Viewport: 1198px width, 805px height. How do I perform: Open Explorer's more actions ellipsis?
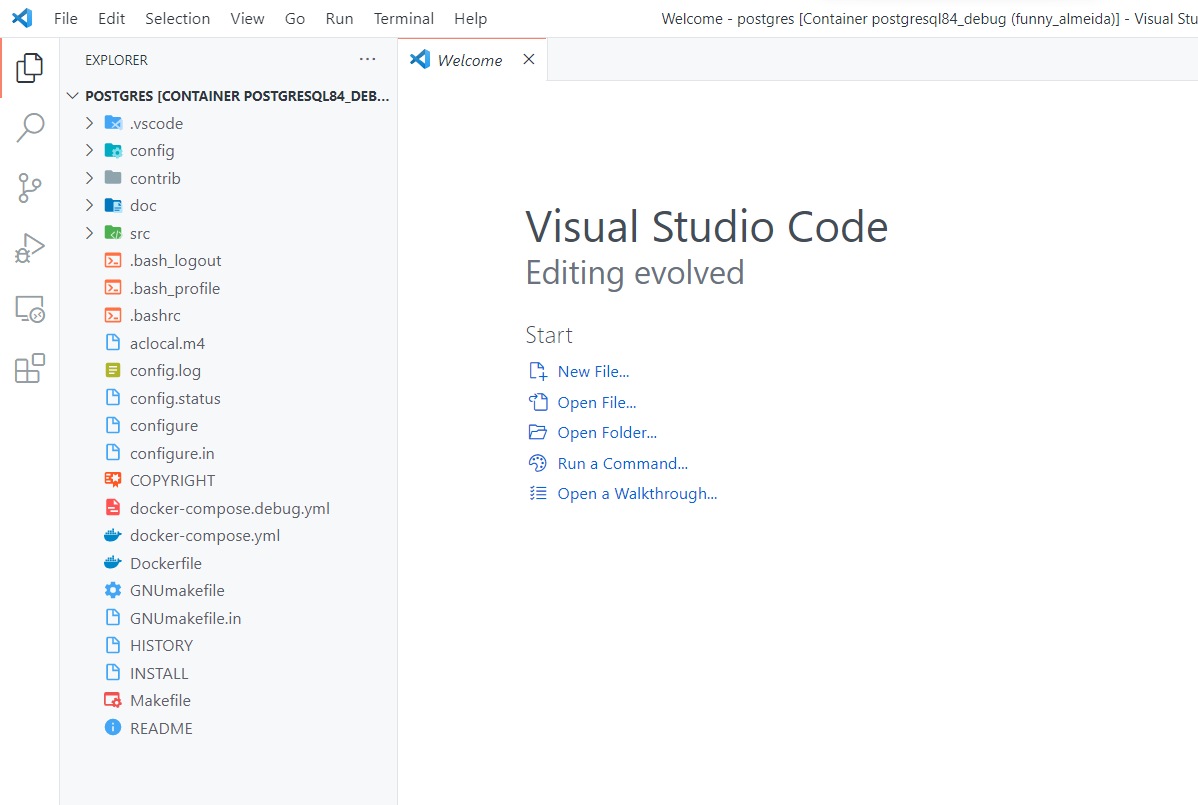coord(367,60)
